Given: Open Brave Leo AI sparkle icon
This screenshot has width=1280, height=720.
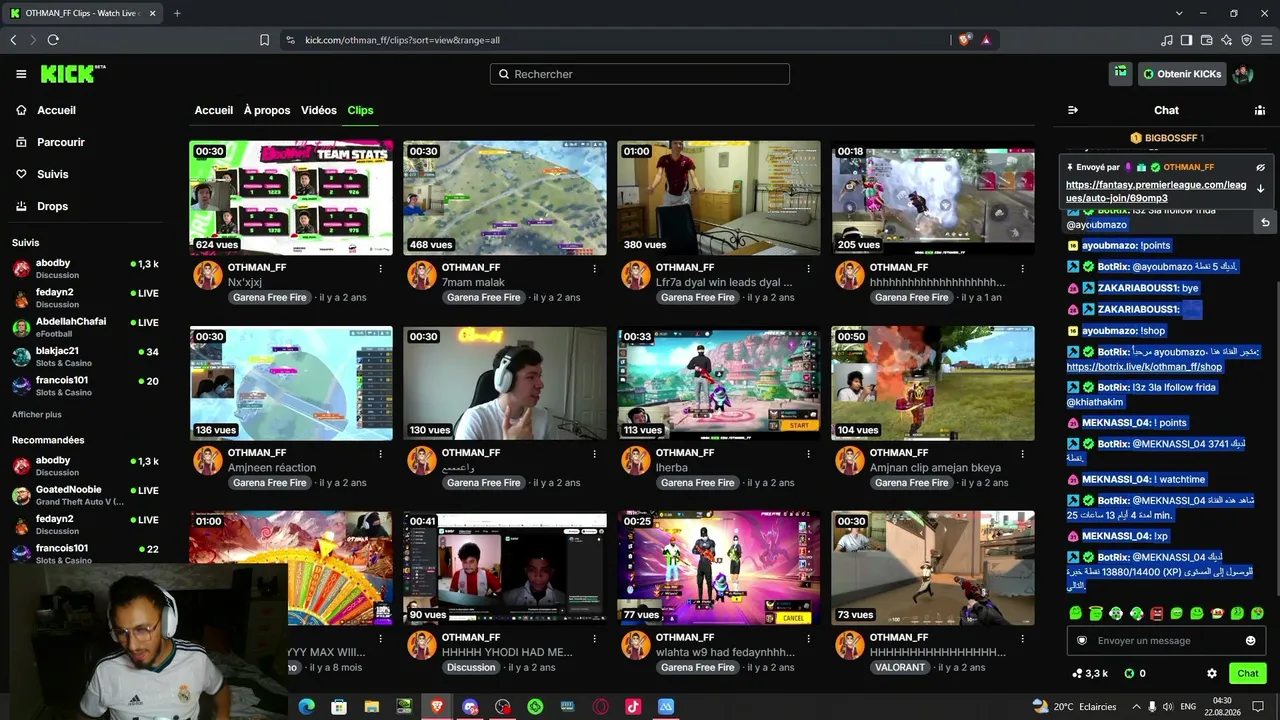Looking at the screenshot, I should [x=1226, y=40].
